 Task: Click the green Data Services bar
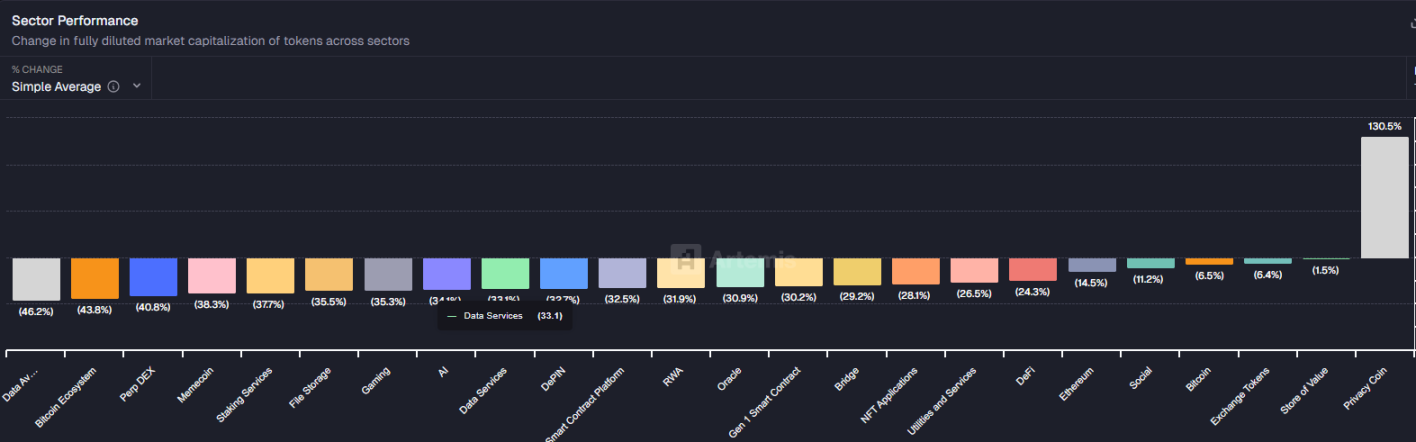tap(505, 273)
